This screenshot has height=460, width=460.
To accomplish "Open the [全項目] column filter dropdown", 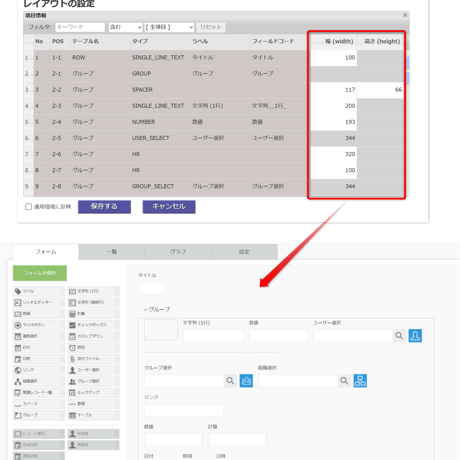I will (169, 27).
